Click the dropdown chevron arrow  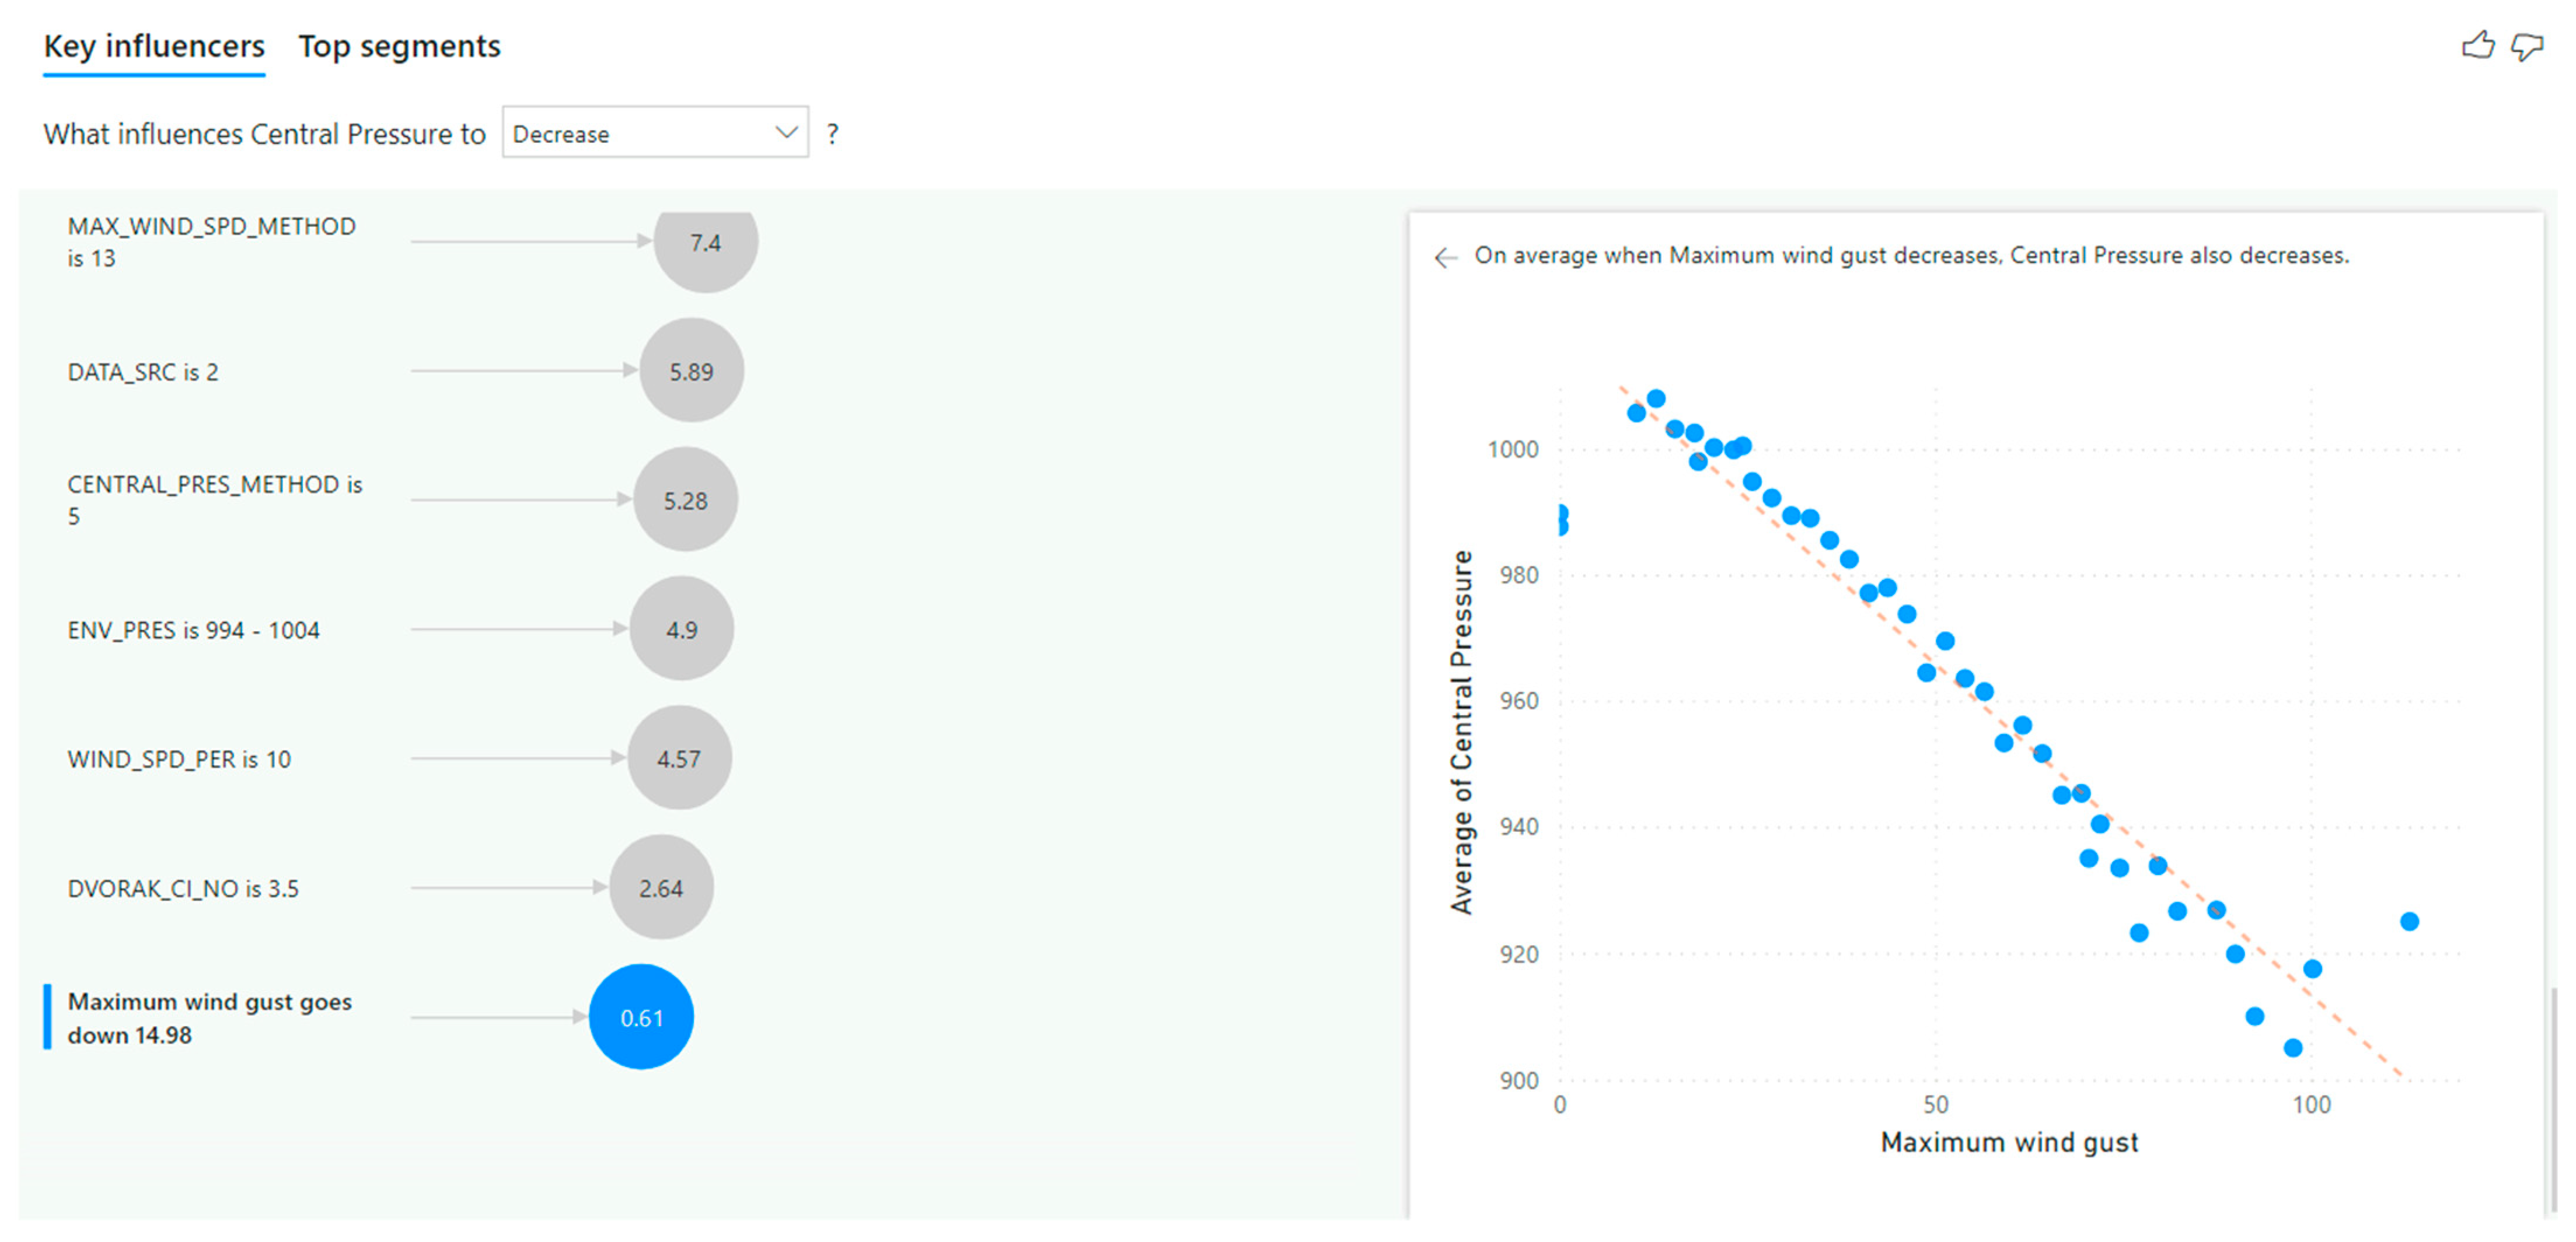(x=786, y=132)
